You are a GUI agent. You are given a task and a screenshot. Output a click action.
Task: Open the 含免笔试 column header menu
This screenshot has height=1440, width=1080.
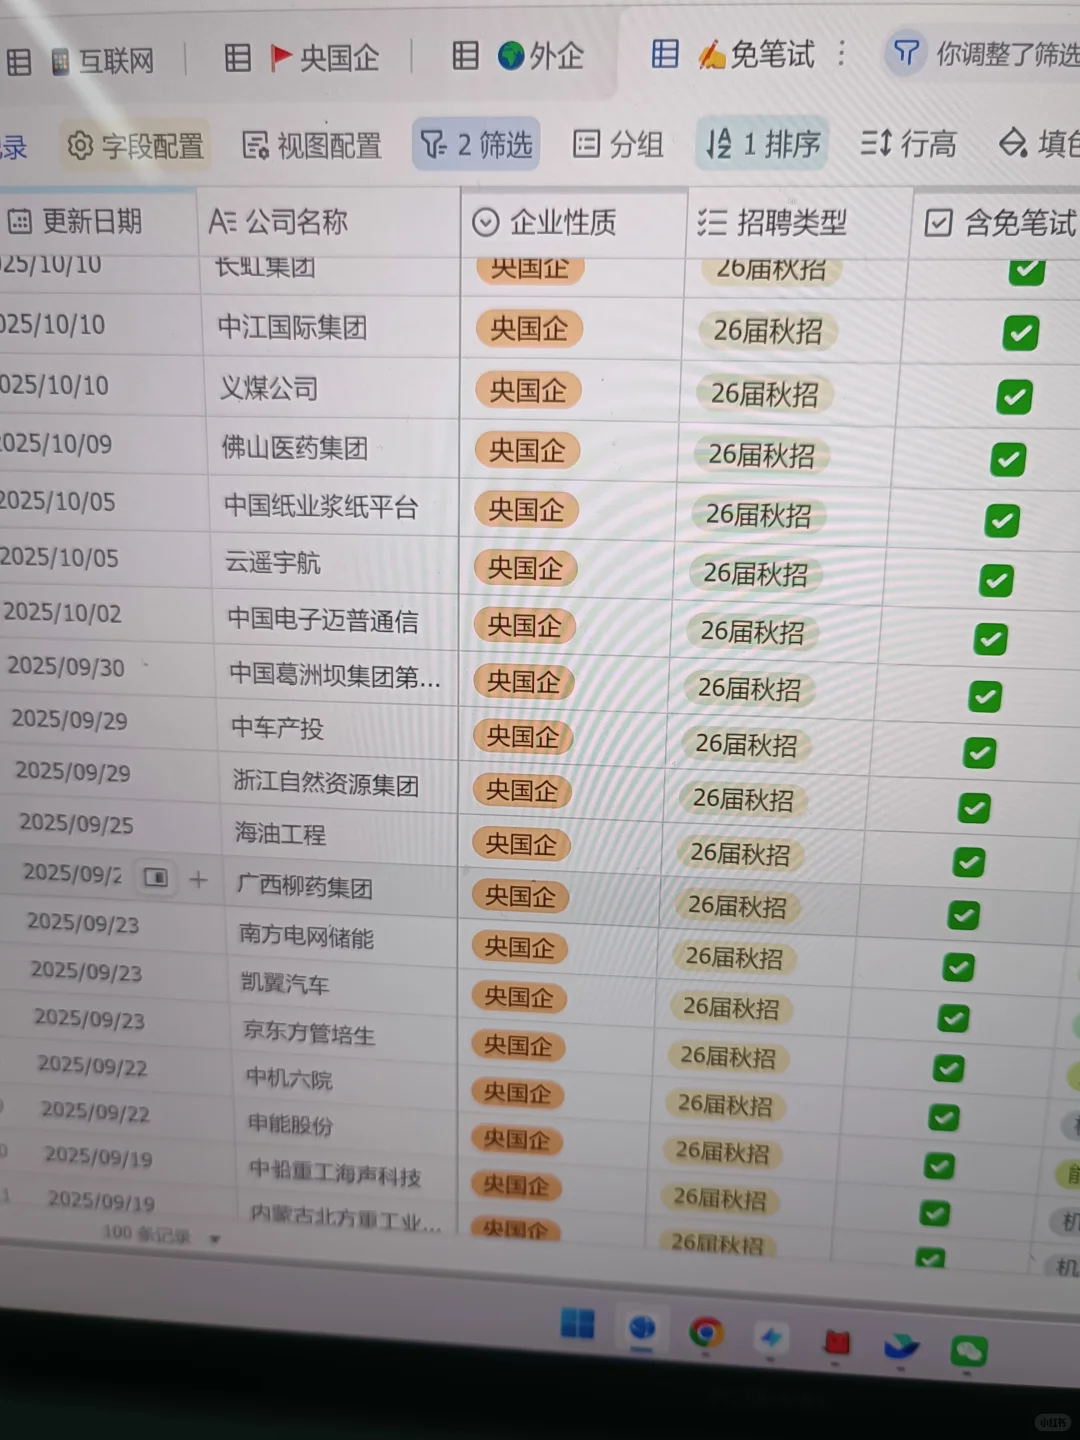coord(998,222)
